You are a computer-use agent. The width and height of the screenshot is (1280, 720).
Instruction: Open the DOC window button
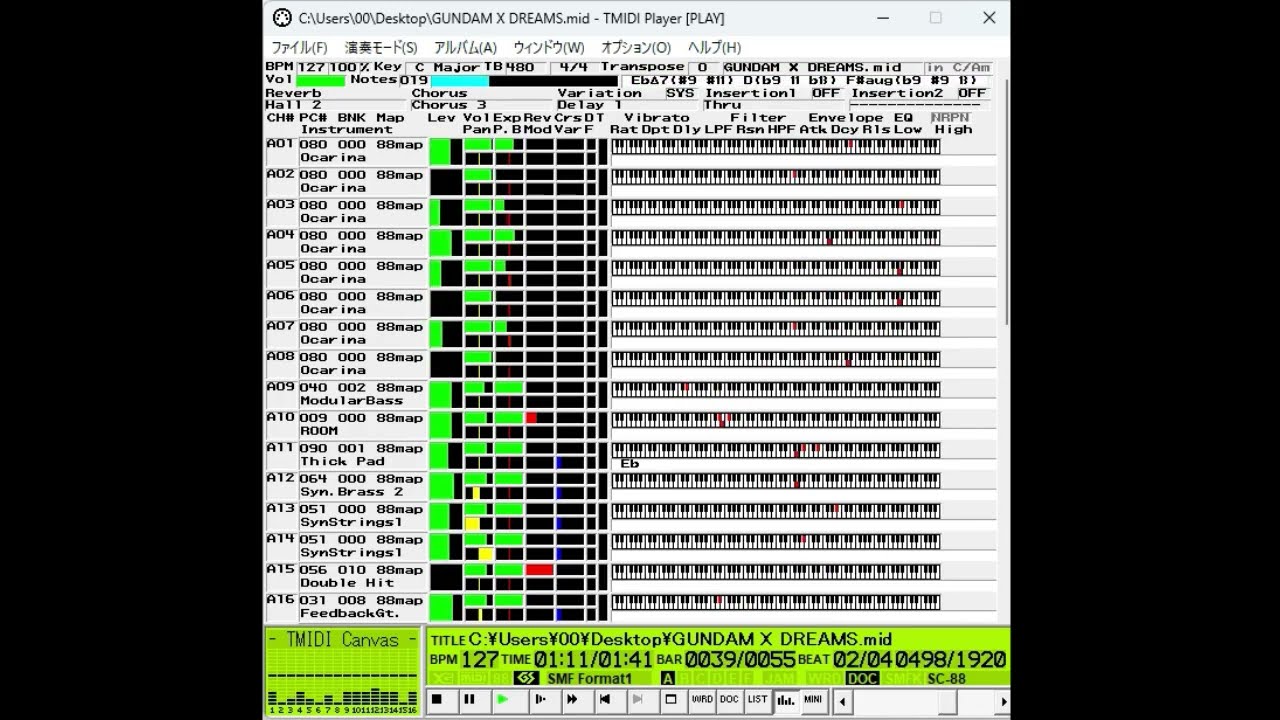click(730, 700)
